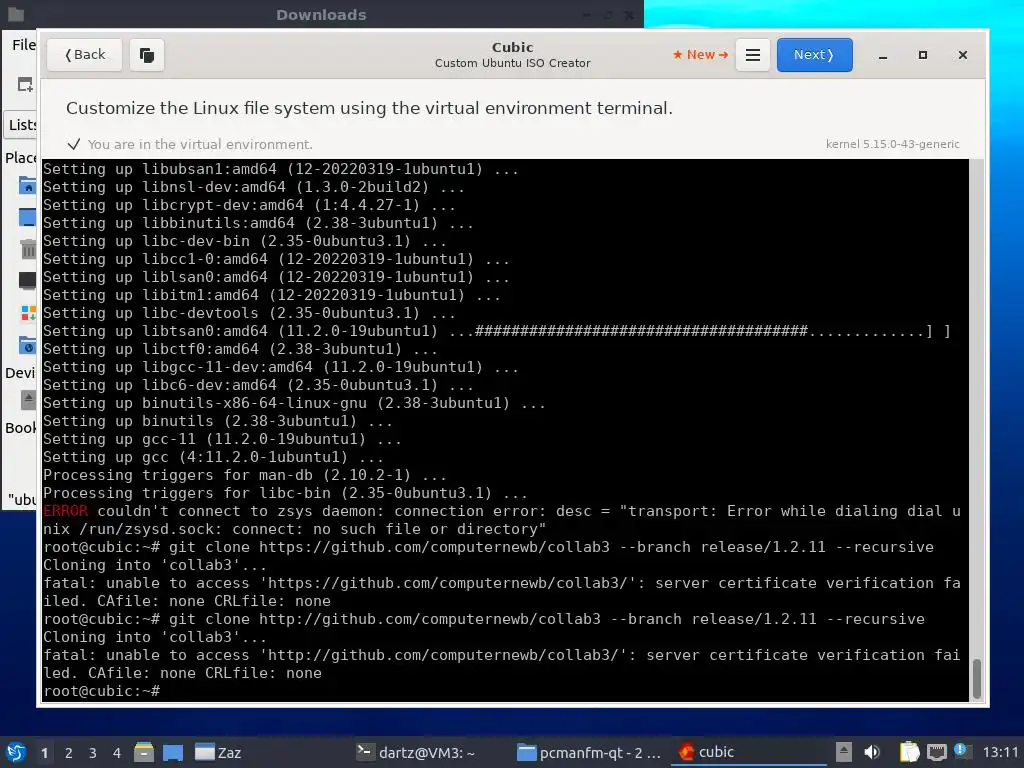Click the 'kernel 5.15.0-43-generic' label
Image resolution: width=1024 pixels, height=768 pixels.
893,144
